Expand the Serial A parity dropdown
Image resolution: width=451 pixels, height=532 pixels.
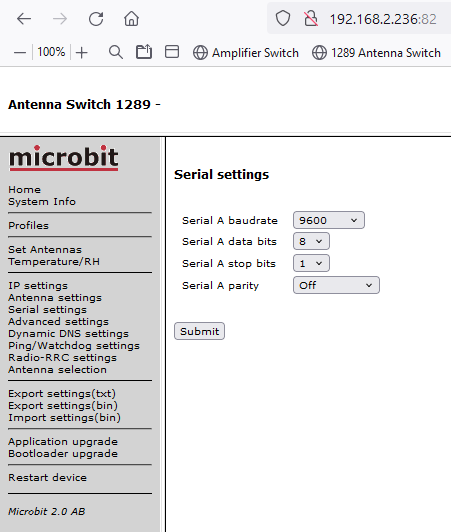click(336, 285)
